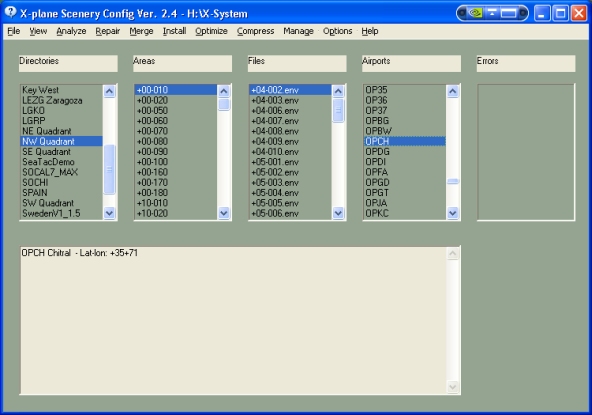
Task: Select airport OPBW
Action: (405, 131)
